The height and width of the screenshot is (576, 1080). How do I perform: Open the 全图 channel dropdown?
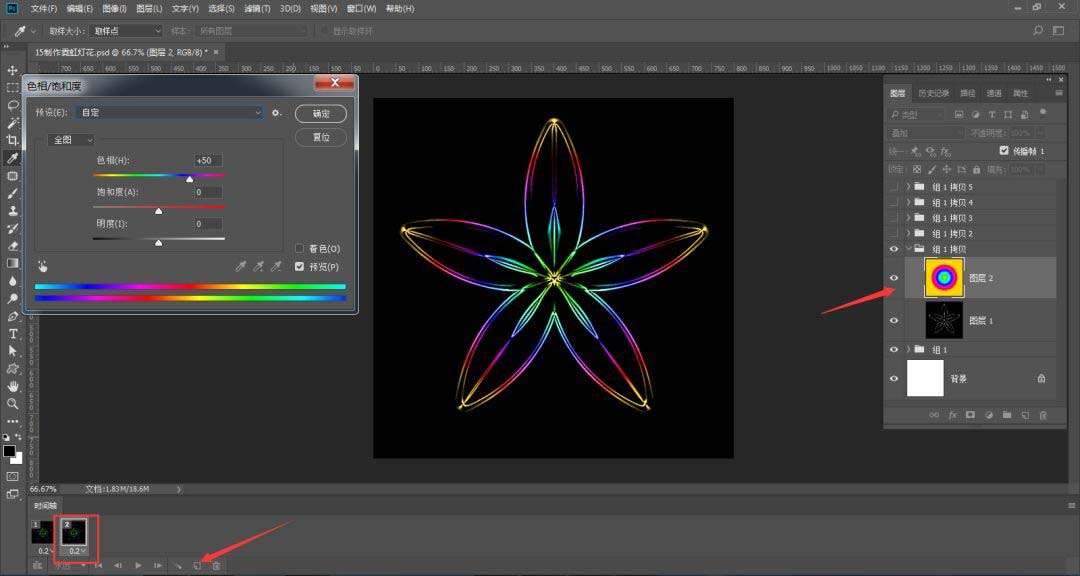(69, 139)
